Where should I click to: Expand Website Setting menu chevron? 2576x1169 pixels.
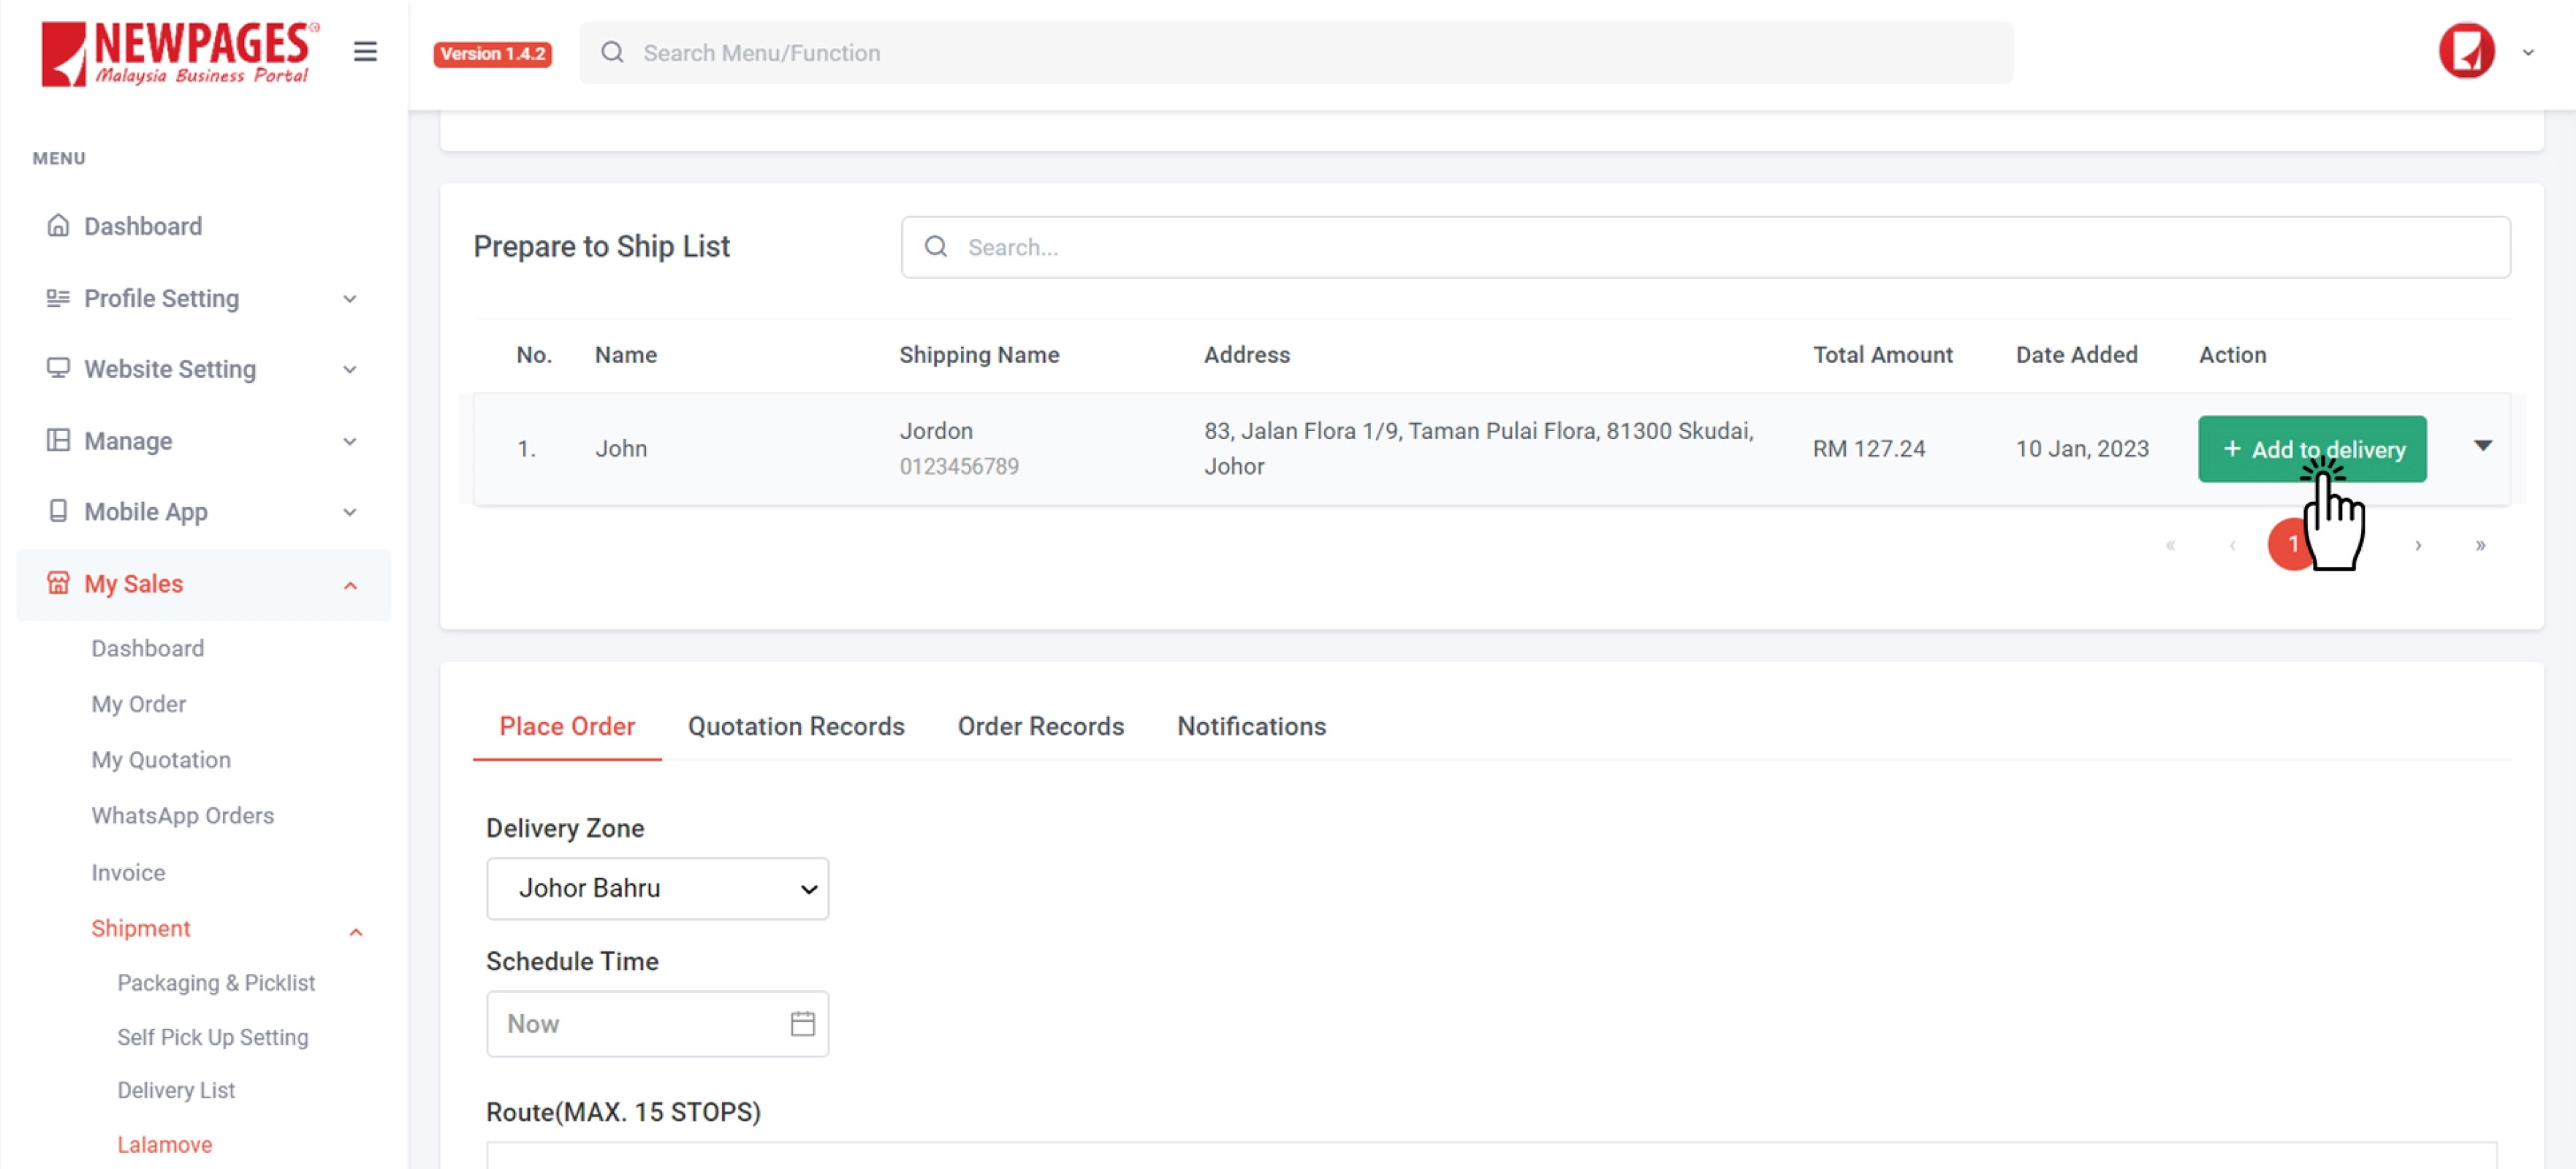tap(350, 370)
